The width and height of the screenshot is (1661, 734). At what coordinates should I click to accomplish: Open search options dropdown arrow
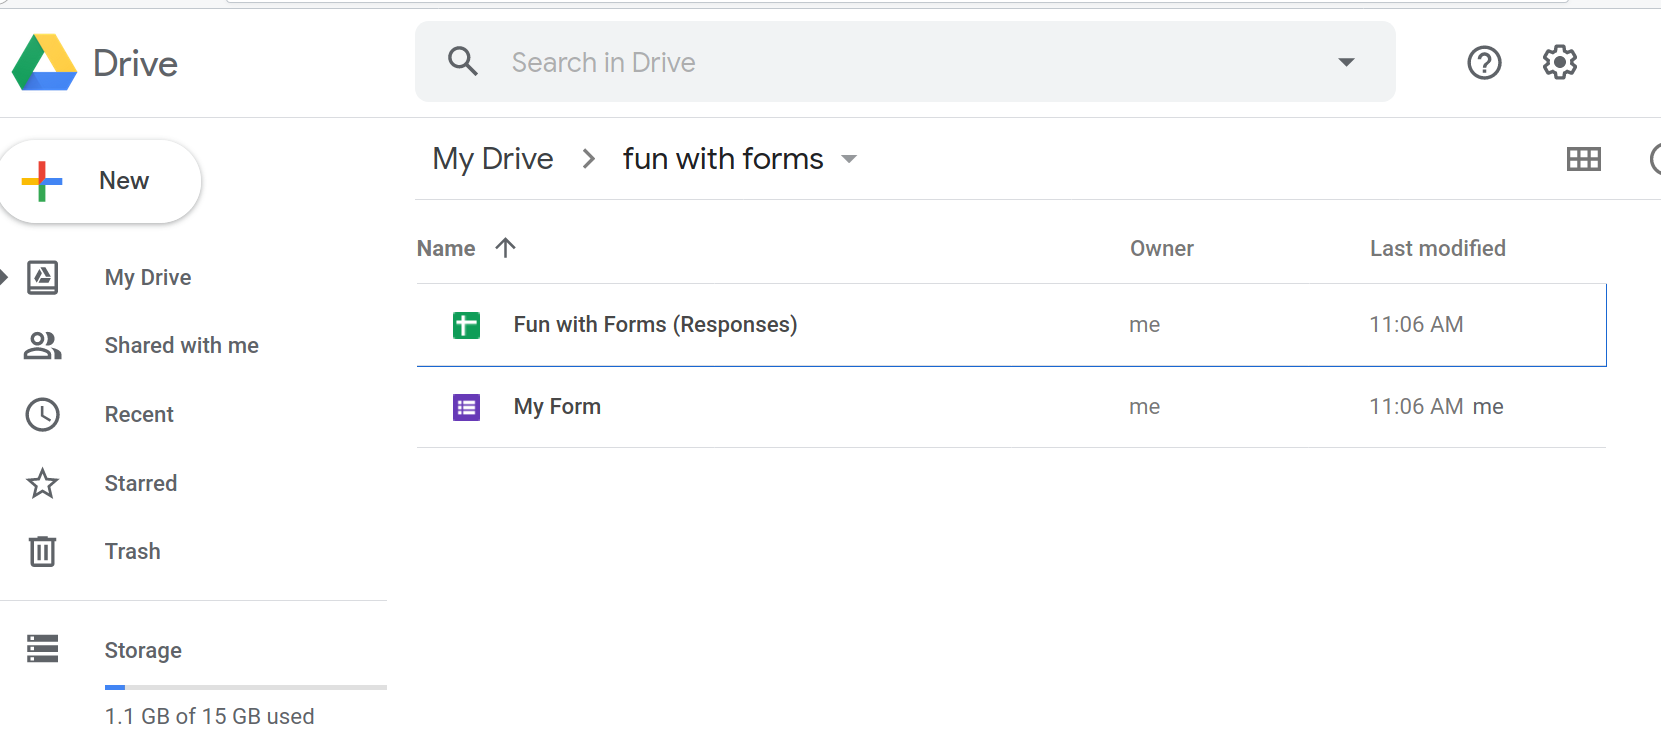(x=1346, y=62)
